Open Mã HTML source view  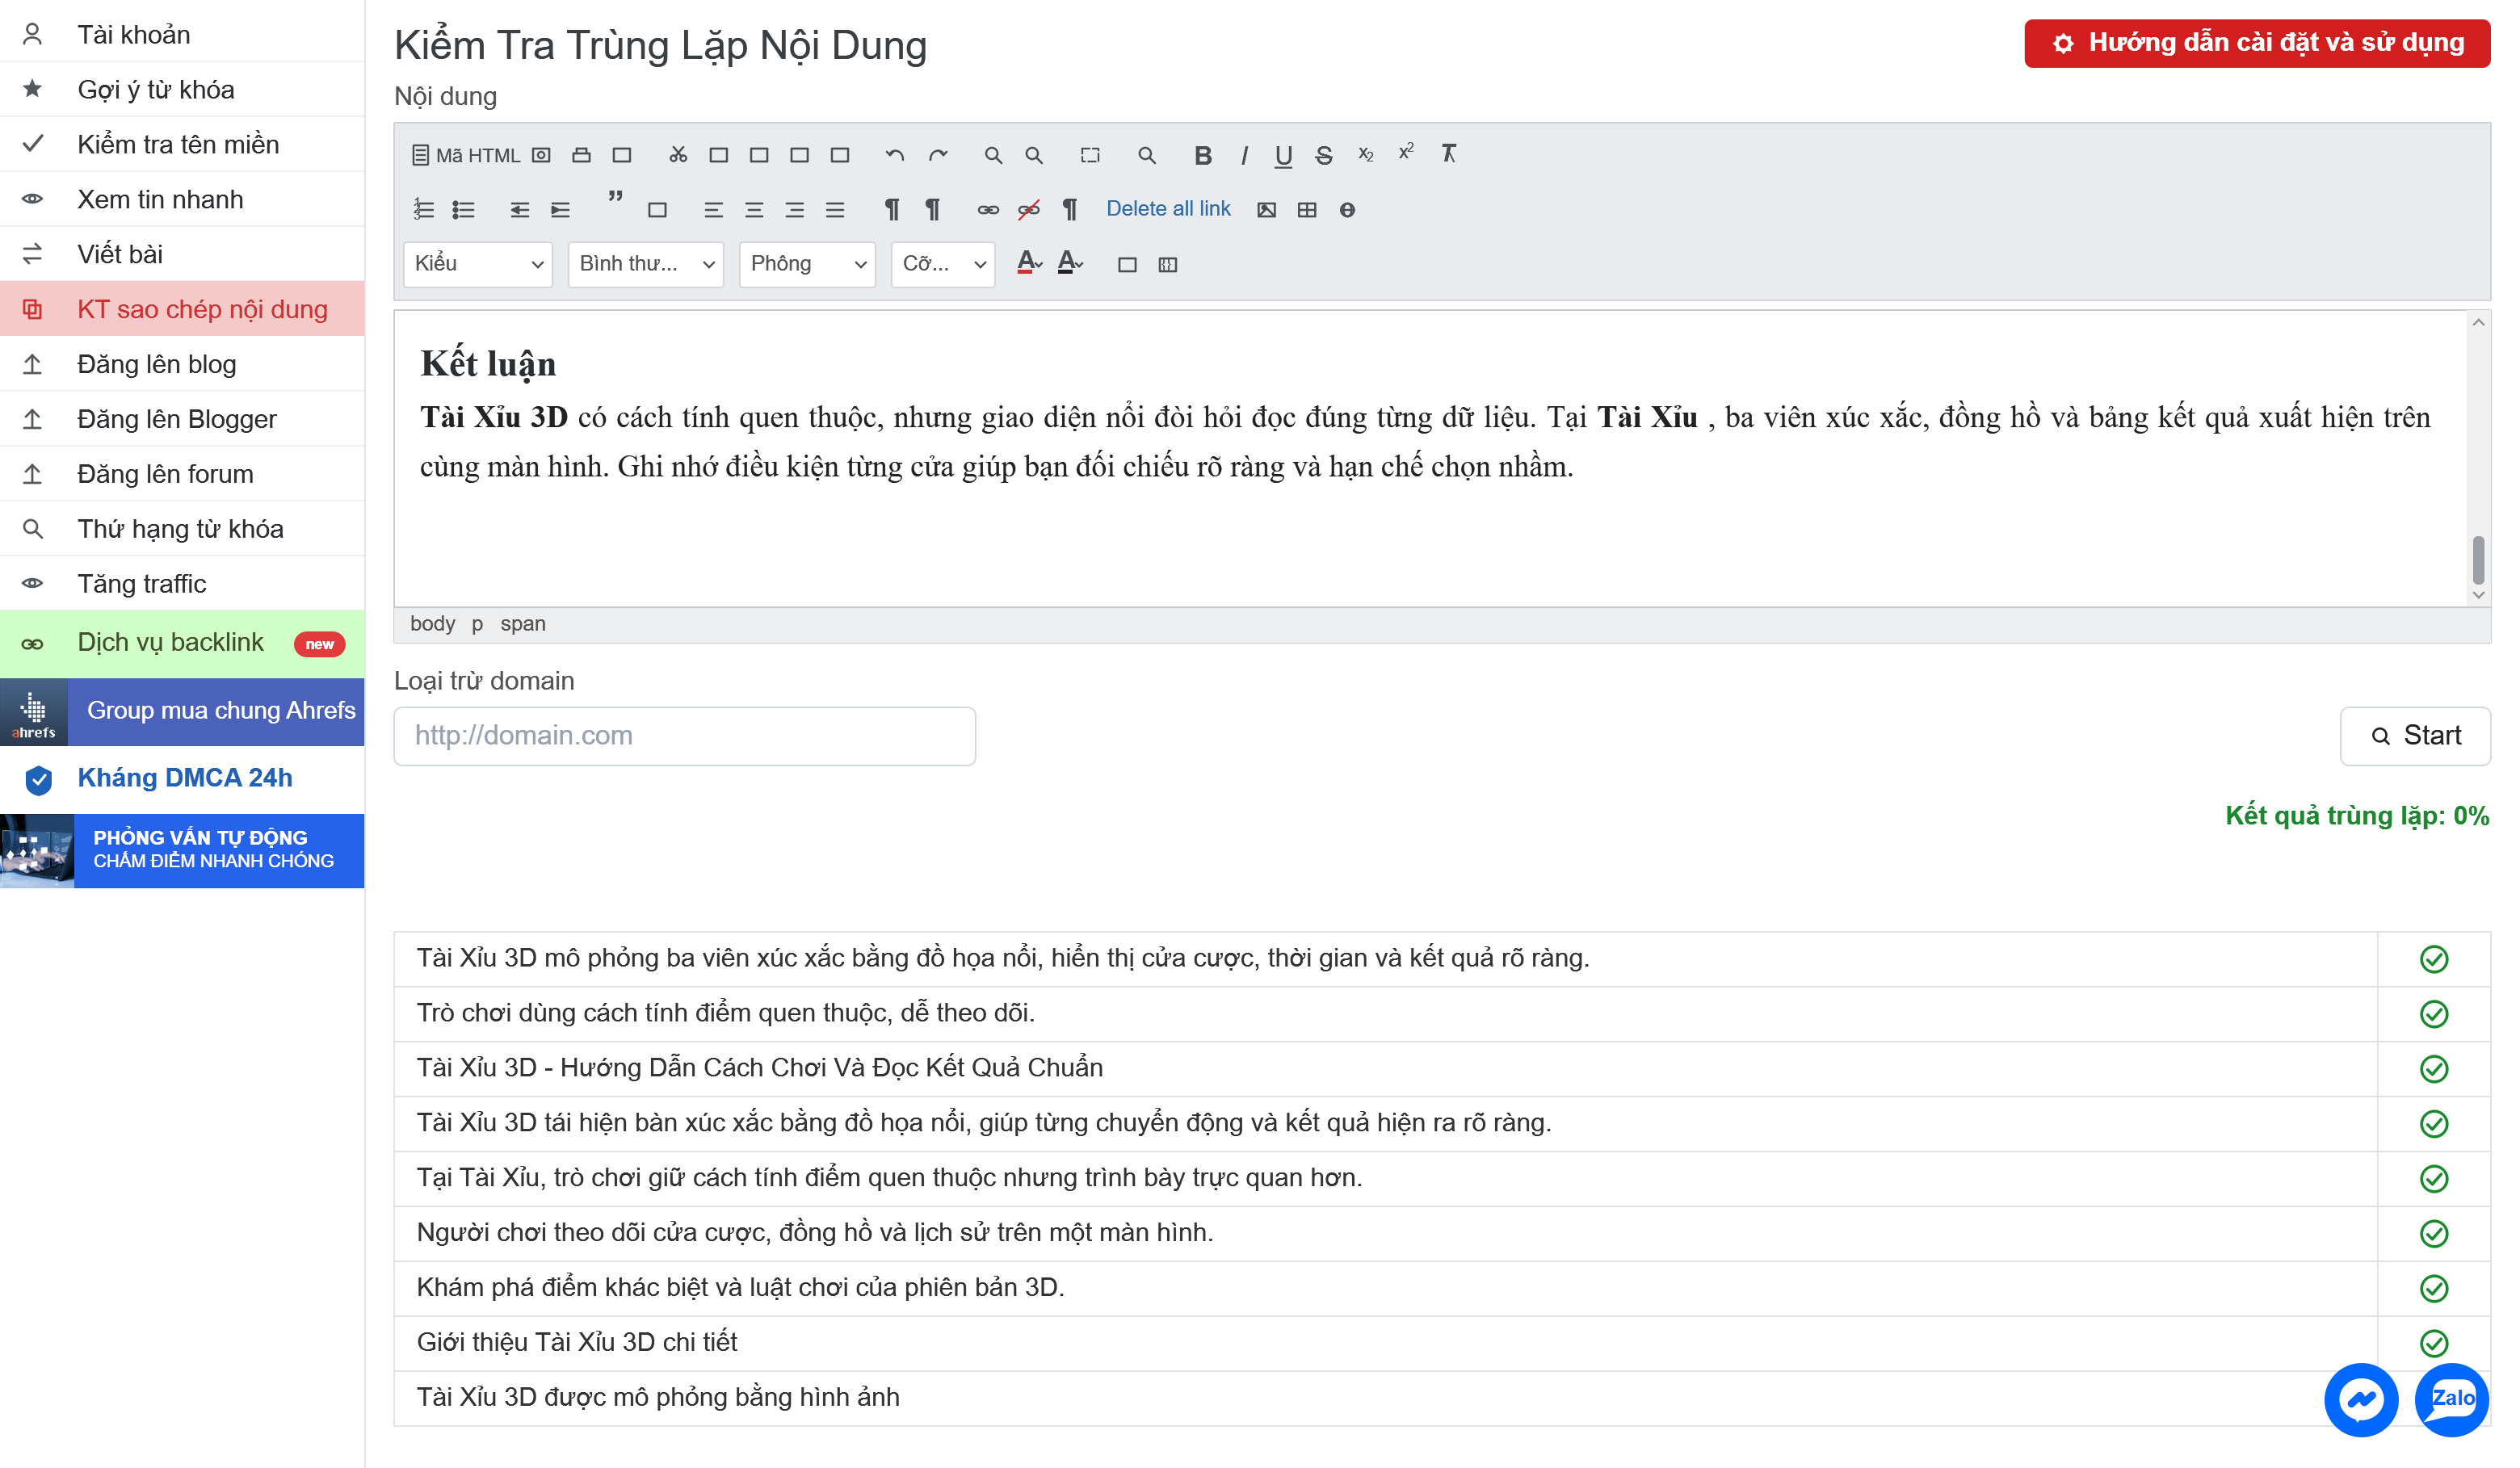tap(466, 155)
